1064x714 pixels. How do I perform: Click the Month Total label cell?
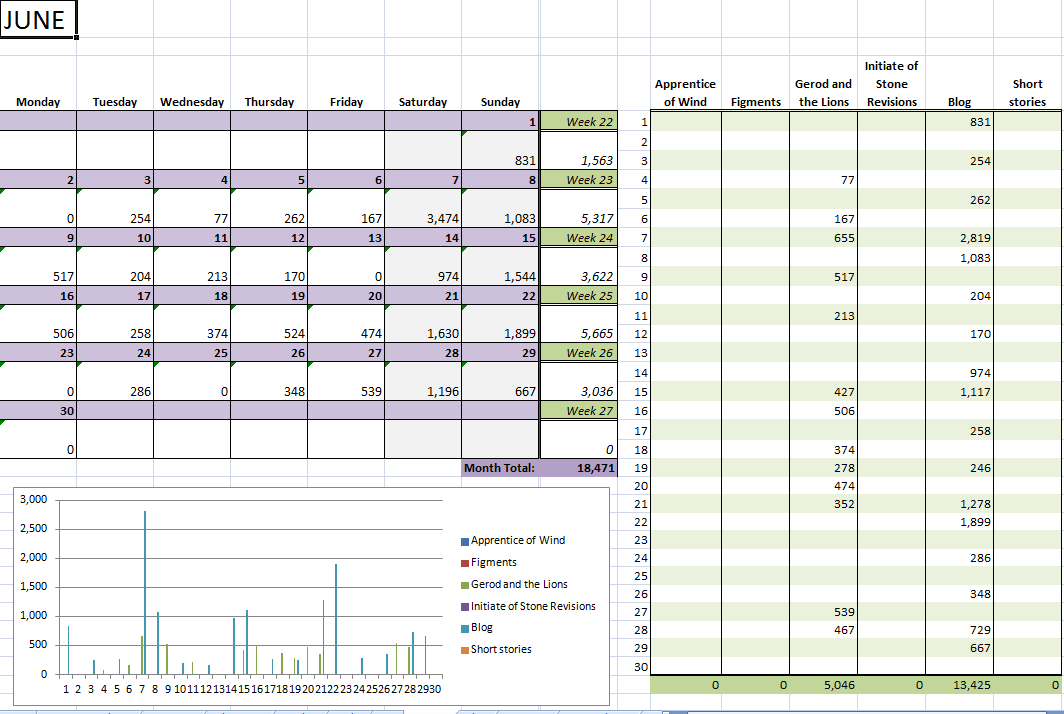click(x=500, y=468)
